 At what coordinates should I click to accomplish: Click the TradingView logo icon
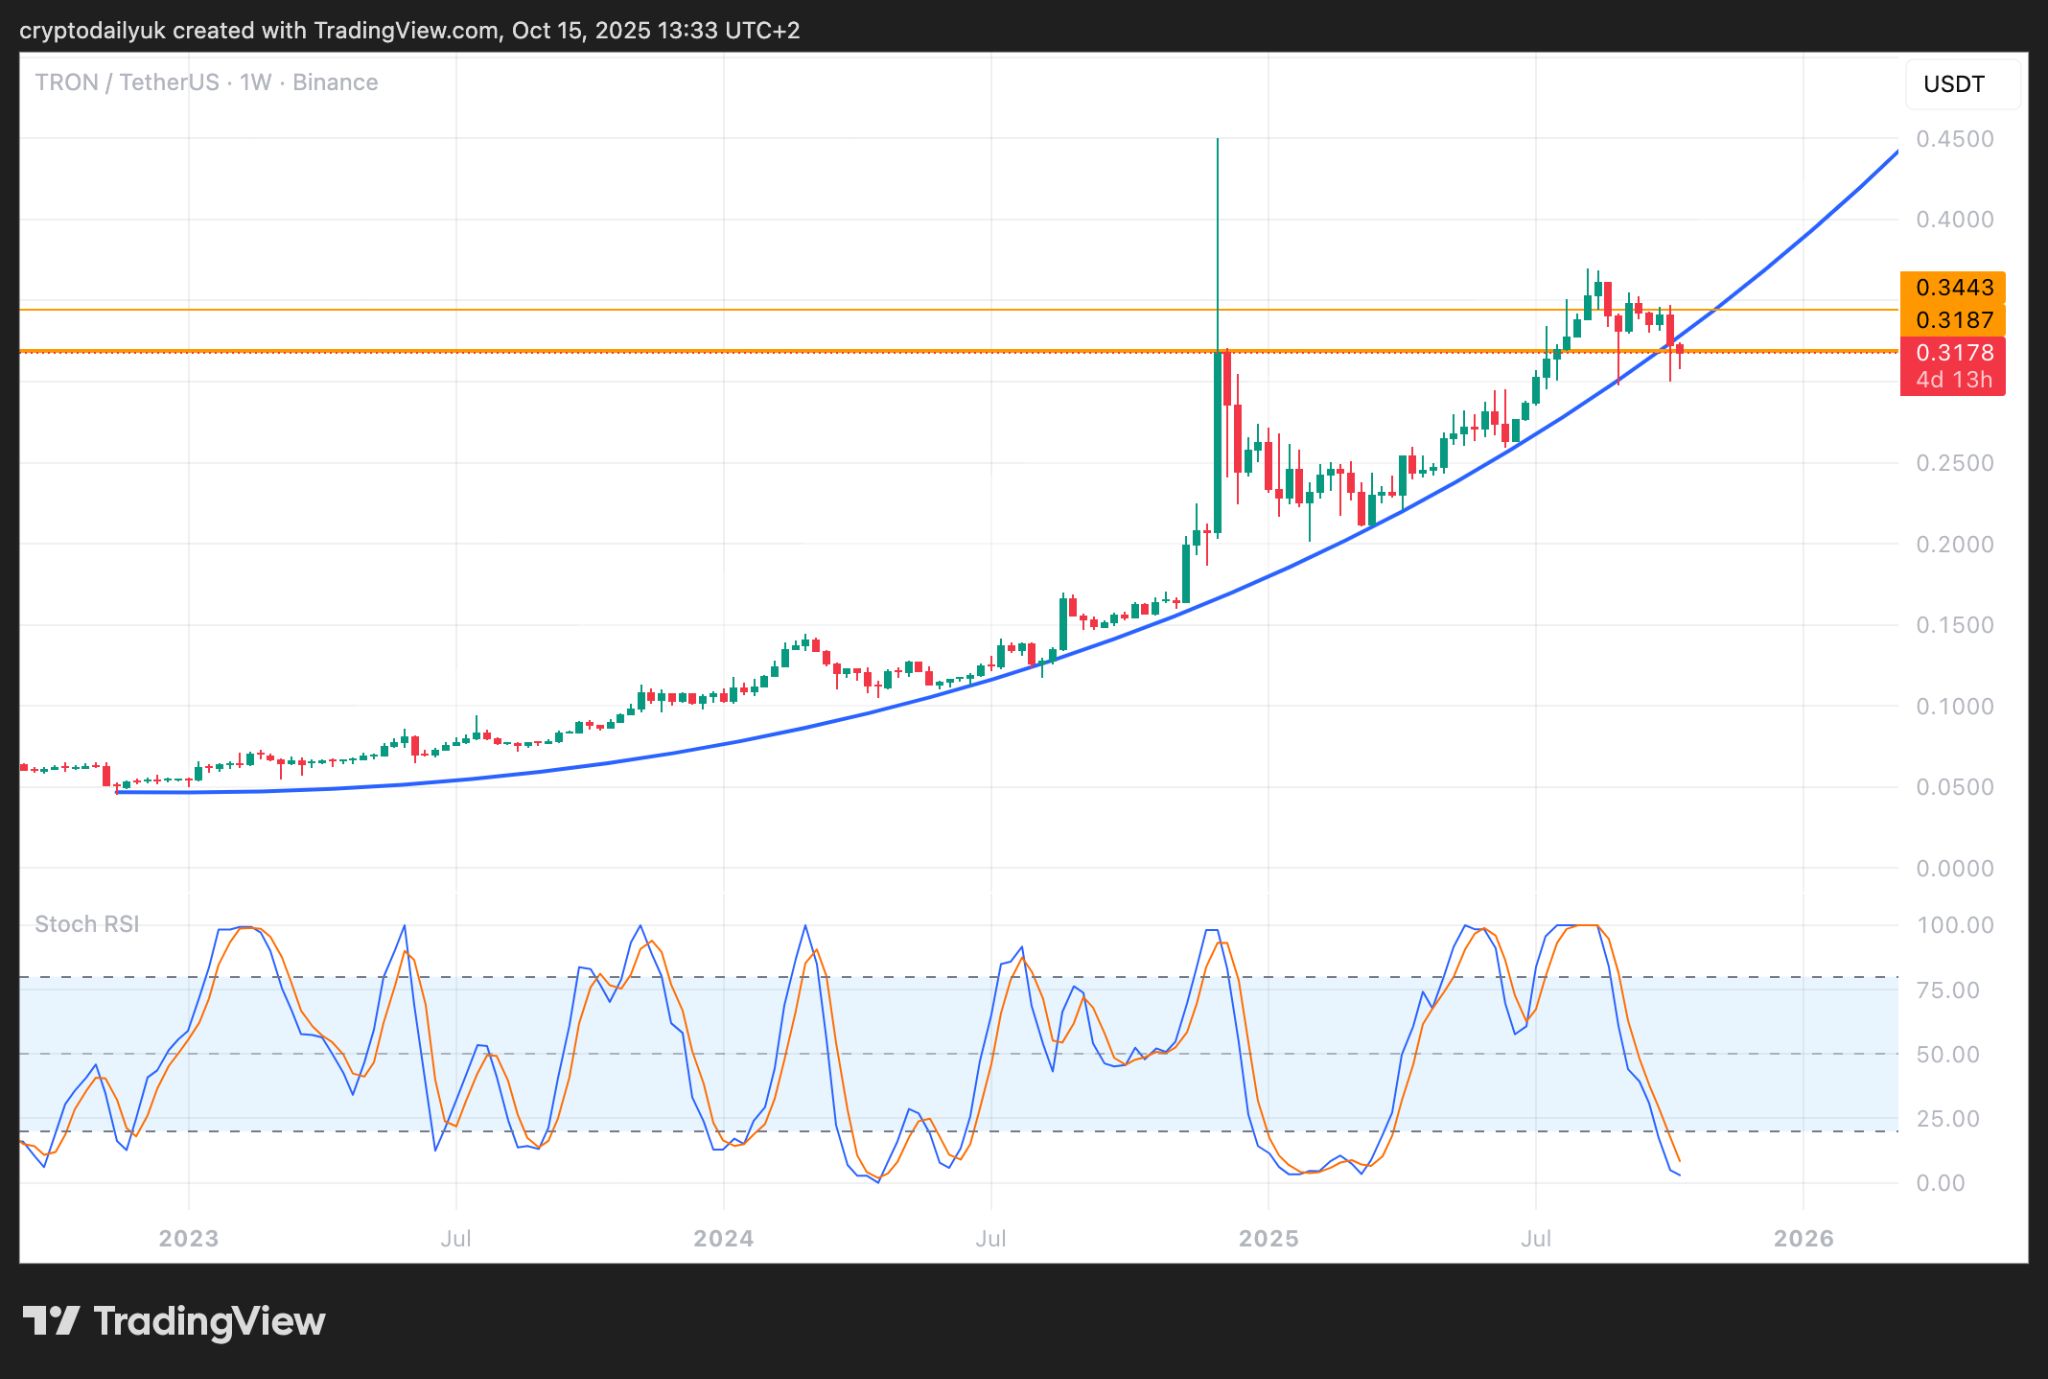[x=51, y=1321]
